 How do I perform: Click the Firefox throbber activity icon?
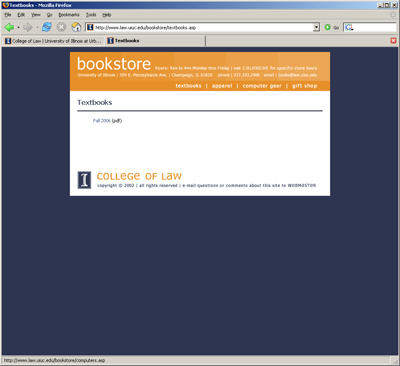pos(393,15)
